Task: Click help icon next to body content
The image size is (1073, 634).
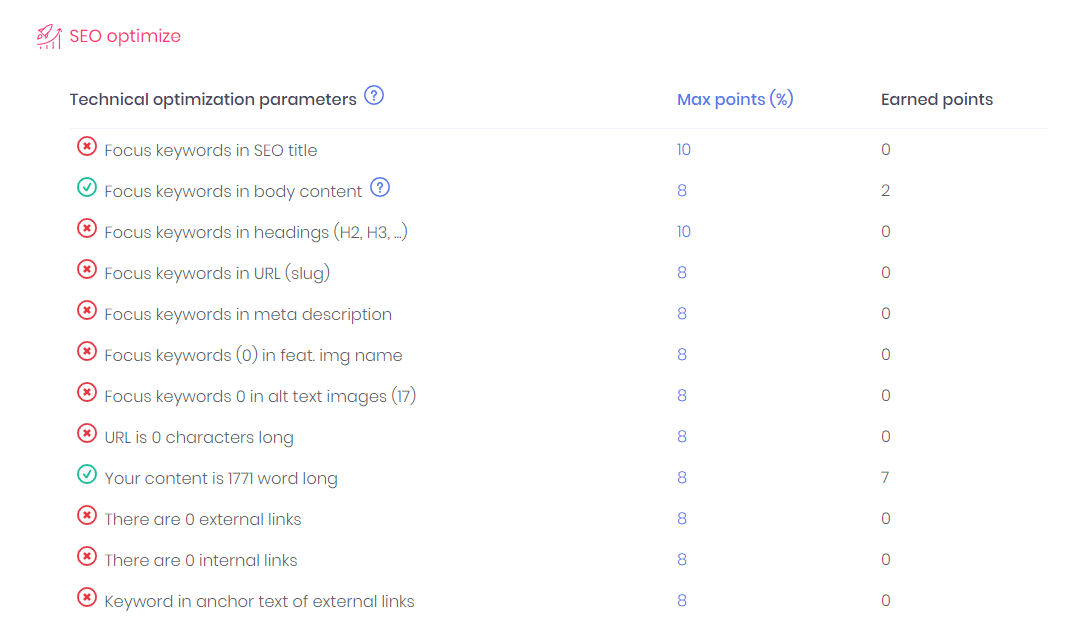Action: pos(380,187)
